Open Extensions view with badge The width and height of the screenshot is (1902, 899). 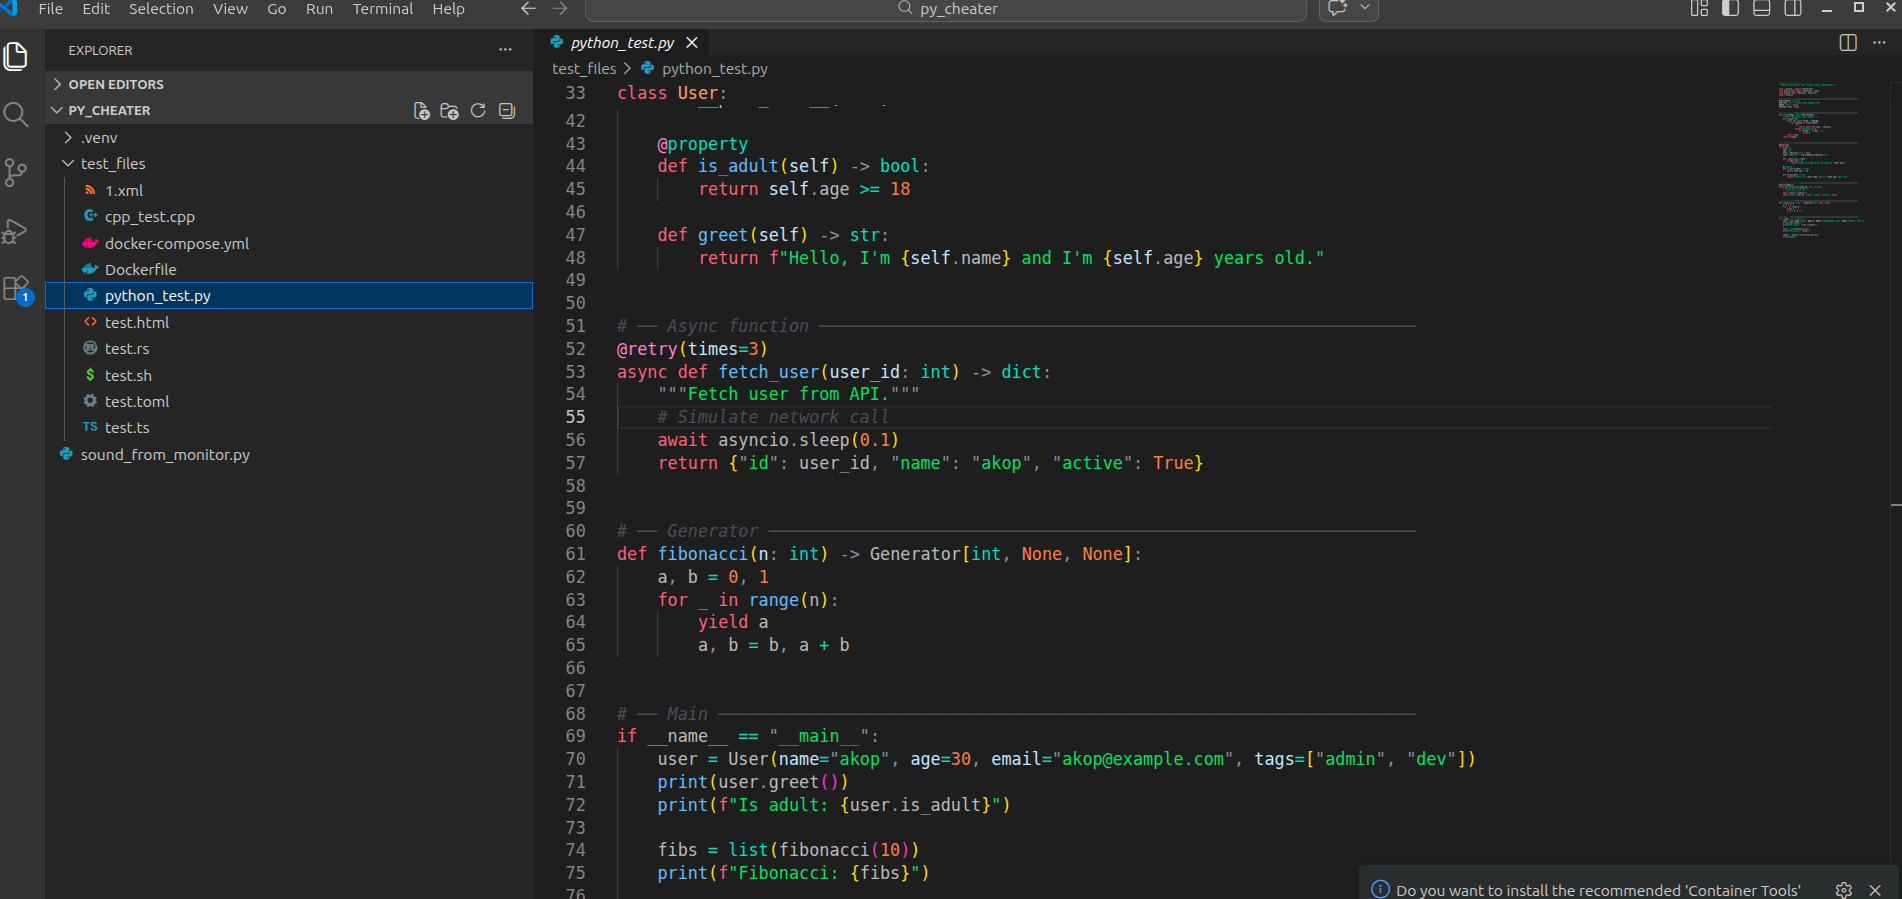click(x=18, y=290)
